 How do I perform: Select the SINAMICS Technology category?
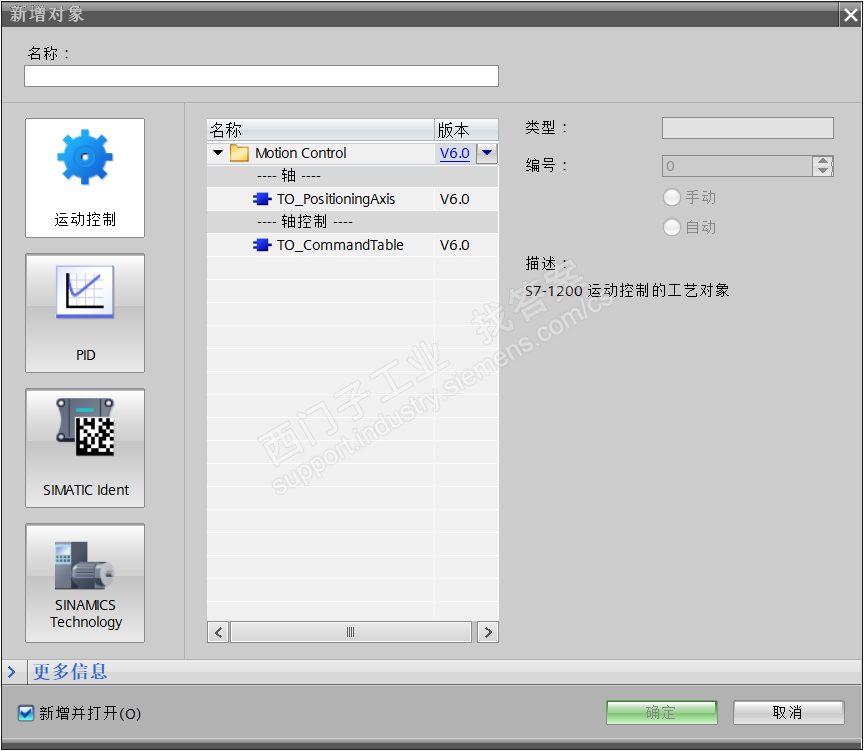pyautogui.click(x=85, y=583)
